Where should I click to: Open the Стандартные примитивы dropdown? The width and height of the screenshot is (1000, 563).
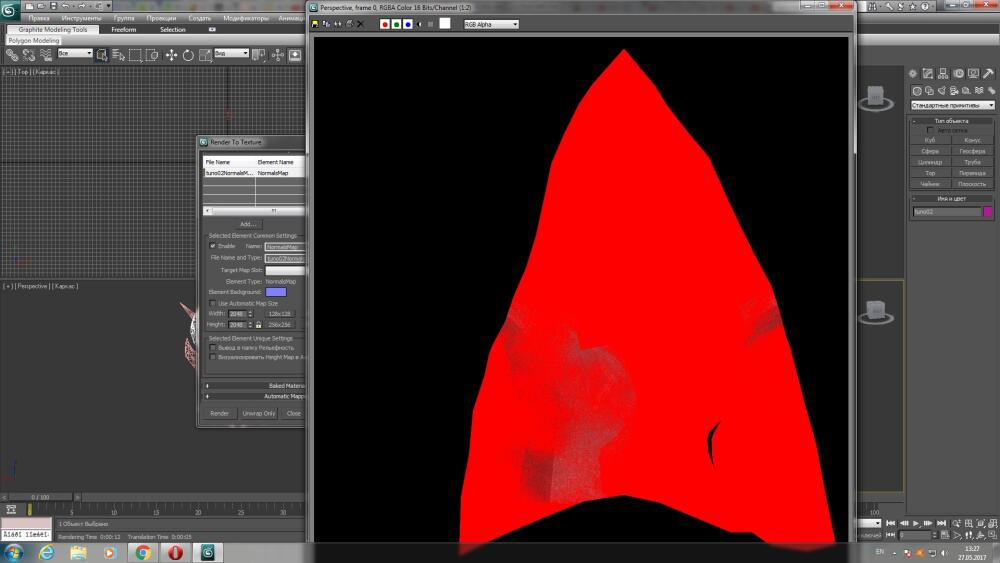coord(953,105)
